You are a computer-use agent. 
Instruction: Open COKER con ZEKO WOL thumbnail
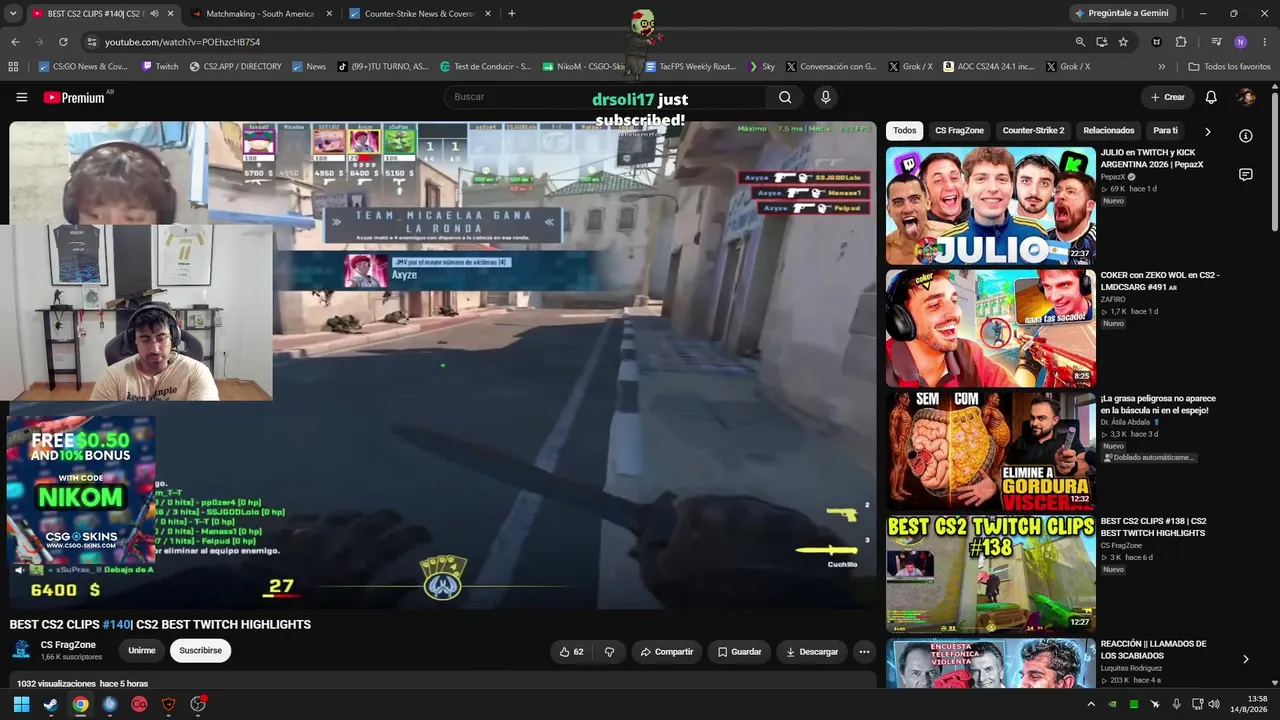pos(991,328)
